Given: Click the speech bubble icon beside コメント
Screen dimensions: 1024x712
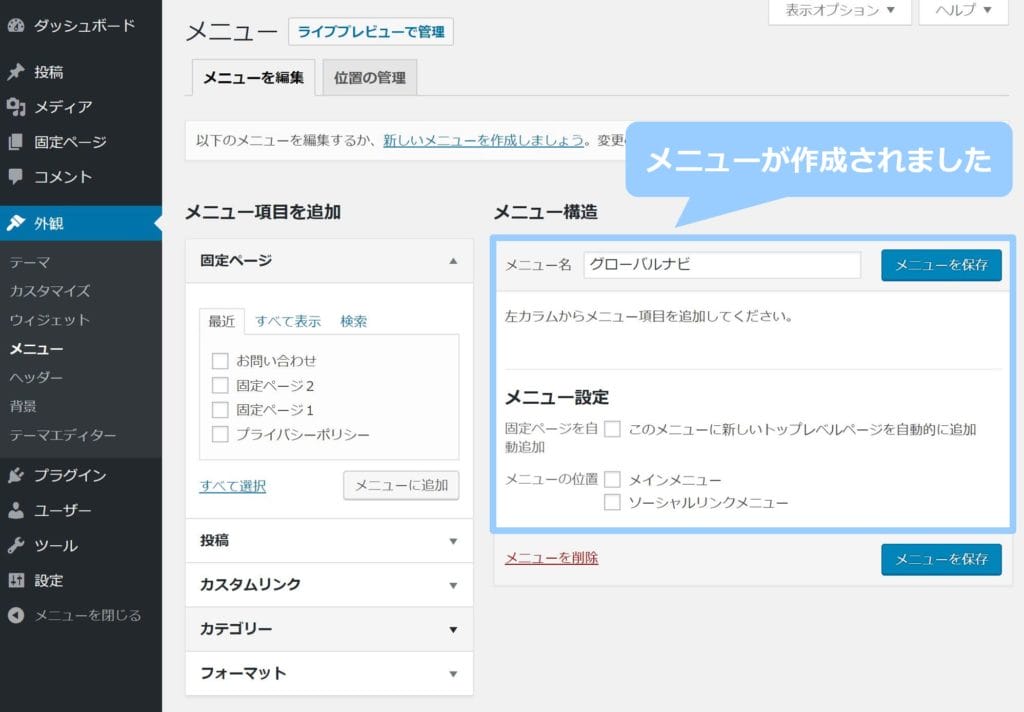Looking at the screenshot, I should click(x=16, y=176).
